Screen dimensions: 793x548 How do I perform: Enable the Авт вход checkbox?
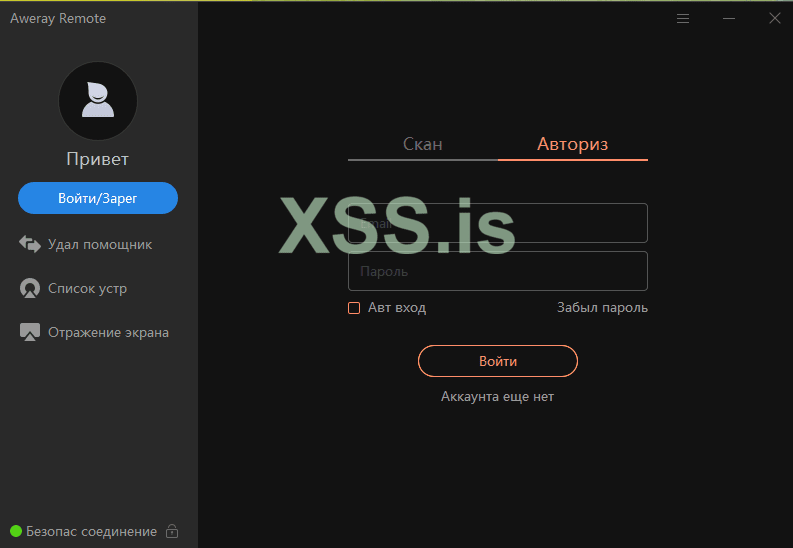pos(354,308)
